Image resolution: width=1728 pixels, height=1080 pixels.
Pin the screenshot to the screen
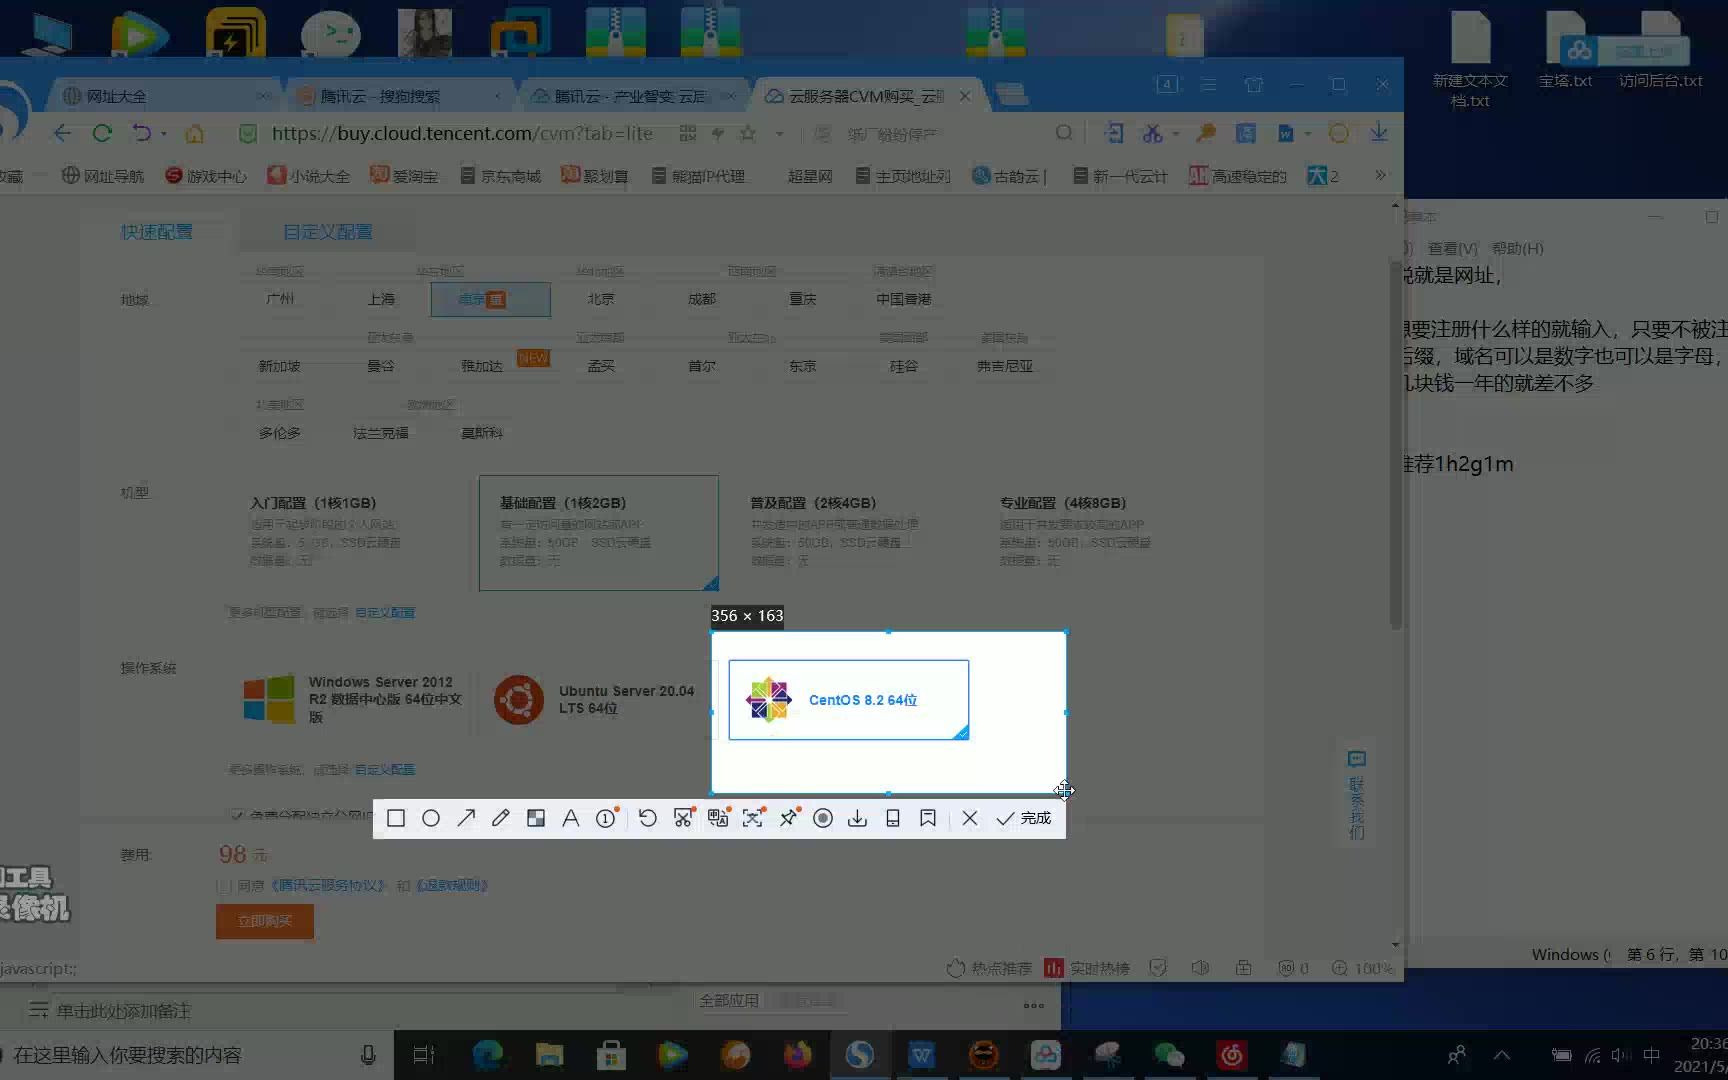788,818
